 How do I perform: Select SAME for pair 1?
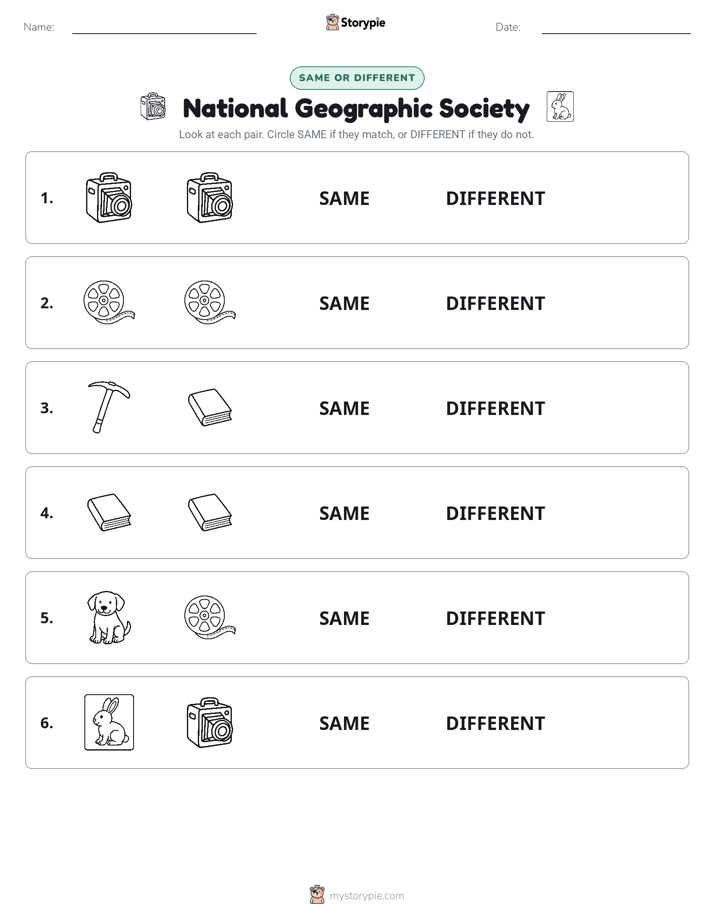coord(345,199)
